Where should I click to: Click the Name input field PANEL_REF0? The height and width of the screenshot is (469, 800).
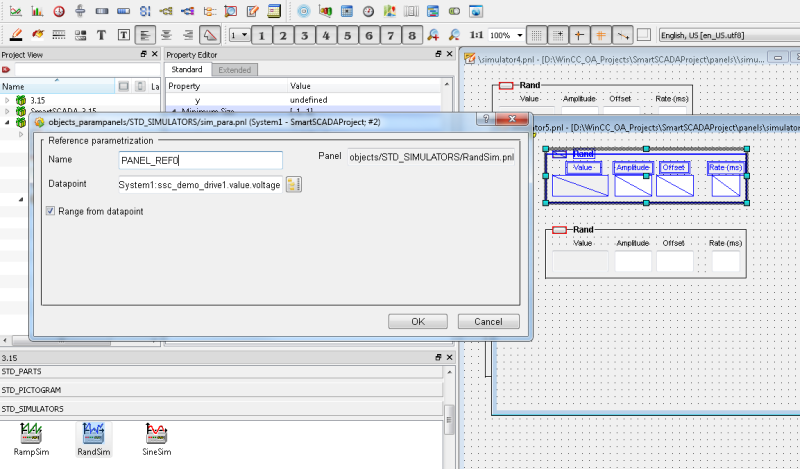pyautogui.click(x=199, y=159)
